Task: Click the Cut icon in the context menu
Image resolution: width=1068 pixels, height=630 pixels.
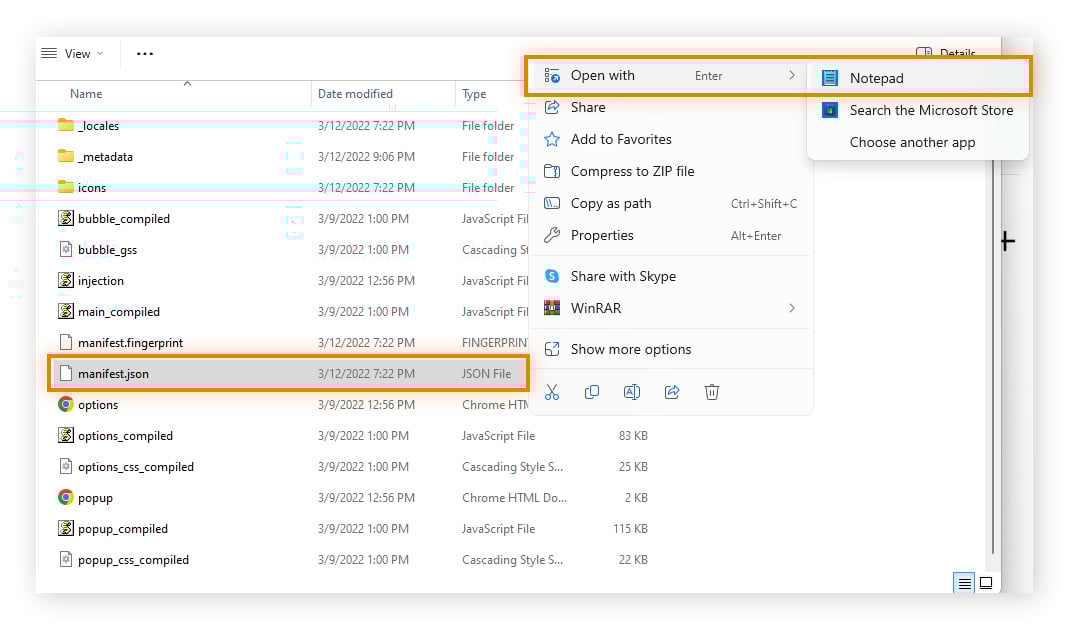Action: pyautogui.click(x=552, y=392)
